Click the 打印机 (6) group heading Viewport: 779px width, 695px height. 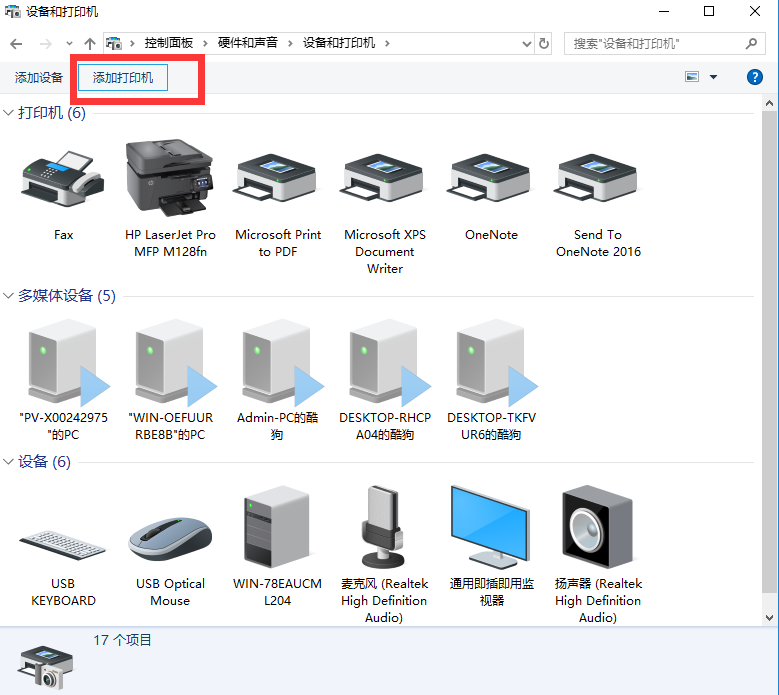point(52,113)
